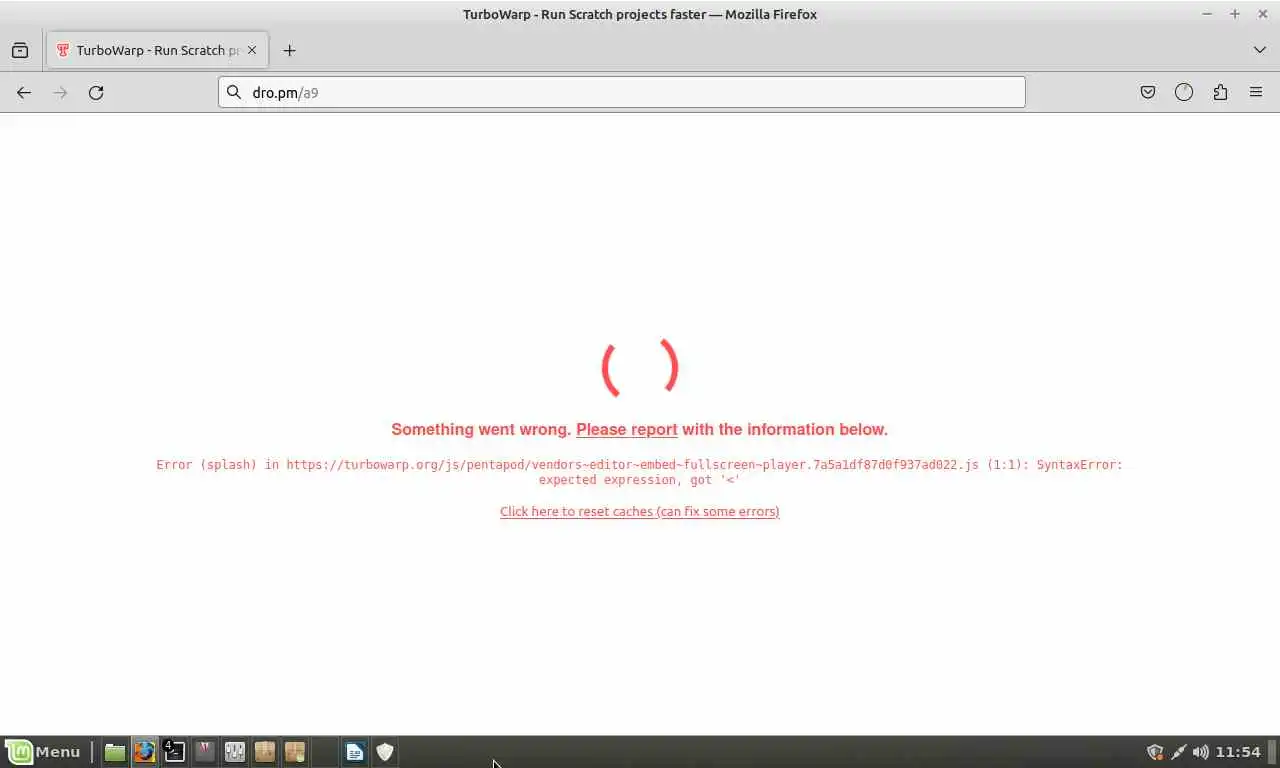The image size is (1280, 768).
Task: Reload the current page
Action: [96, 92]
